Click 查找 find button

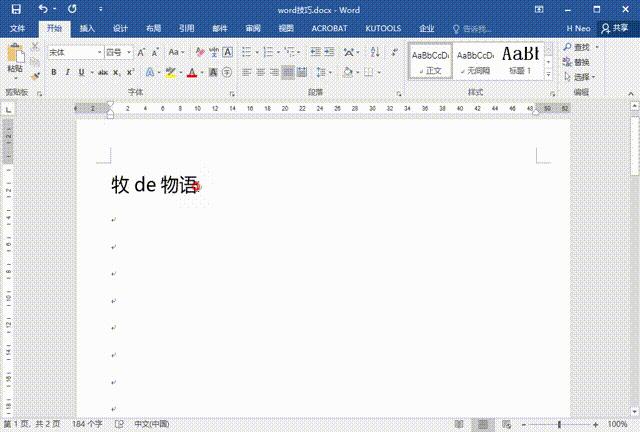[577, 47]
